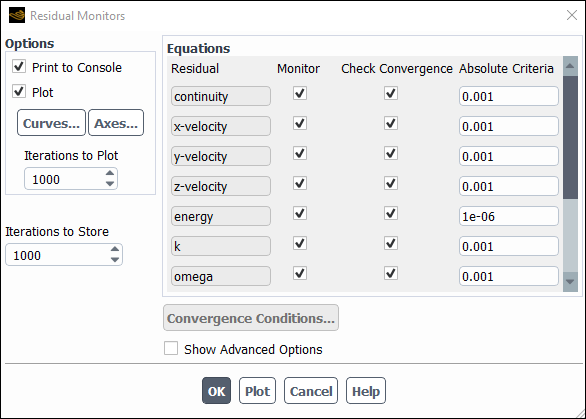Click the continuity residual name field
The width and height of the screenshot is (586, 419).
click(221, 96)
